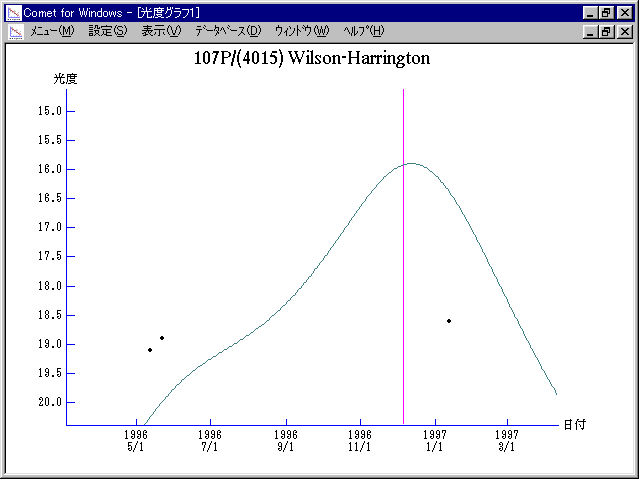This screenshot has height=479, width=639.
Task: Click the 107P/(4015) Wilson-Harrington graph title
Action: [311, 58]
